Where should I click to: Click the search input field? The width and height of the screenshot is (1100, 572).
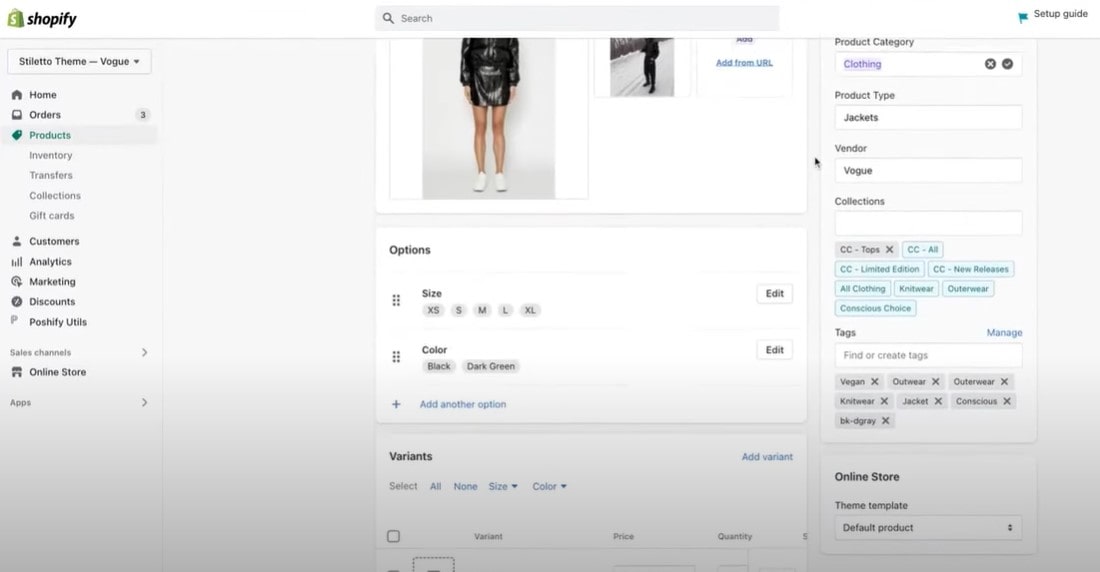(x=577, y=18)
